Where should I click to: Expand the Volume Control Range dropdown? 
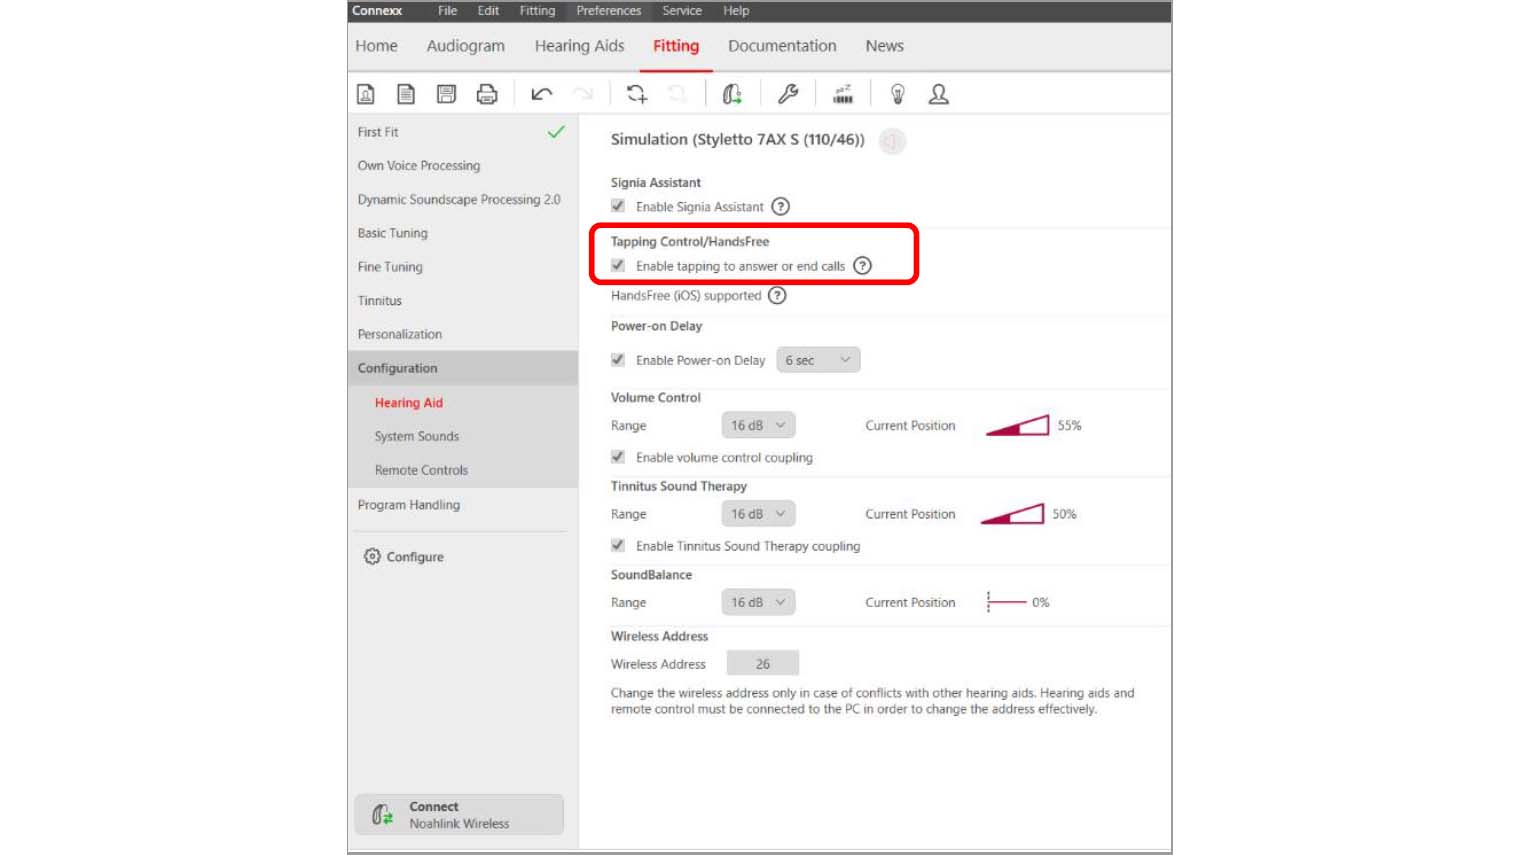(758, 425)
